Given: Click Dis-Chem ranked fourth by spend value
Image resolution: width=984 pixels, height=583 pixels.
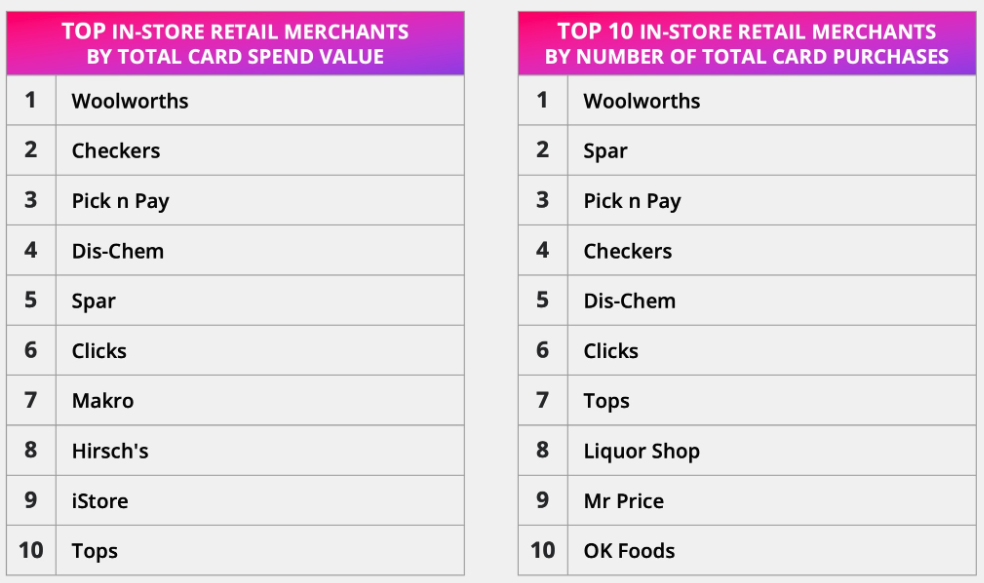Looking at the screenshot, I should 118,251.
